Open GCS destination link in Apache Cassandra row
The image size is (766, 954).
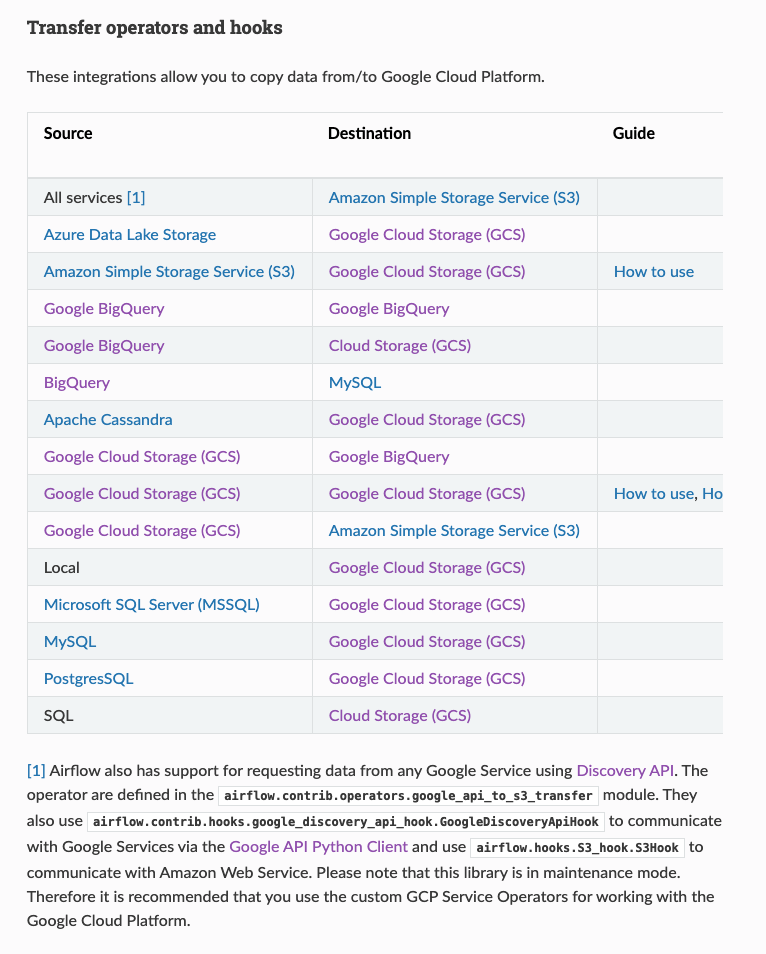427,420
